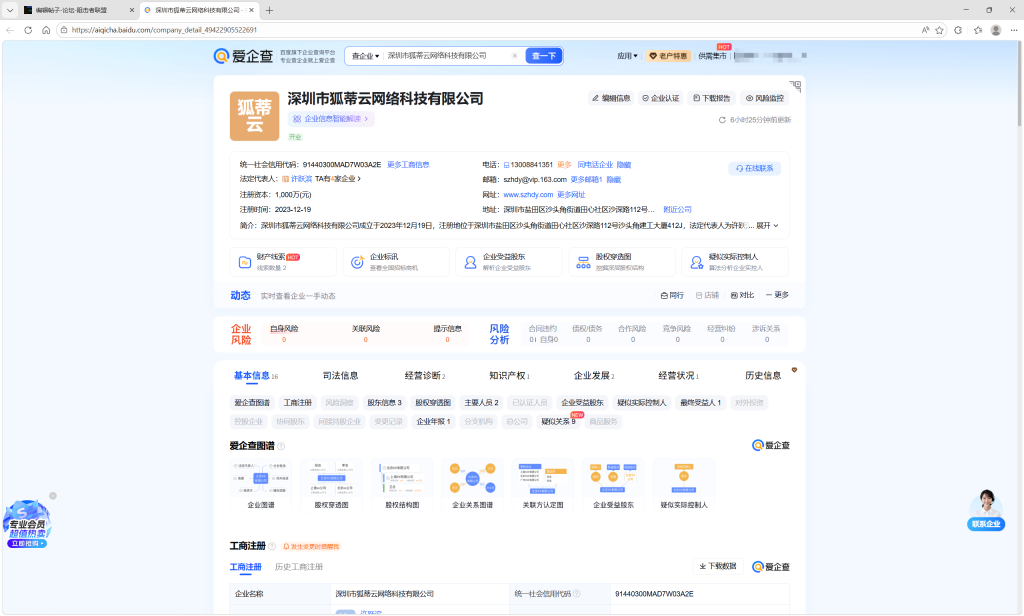Click the 下载报告 button

[712, 99]
